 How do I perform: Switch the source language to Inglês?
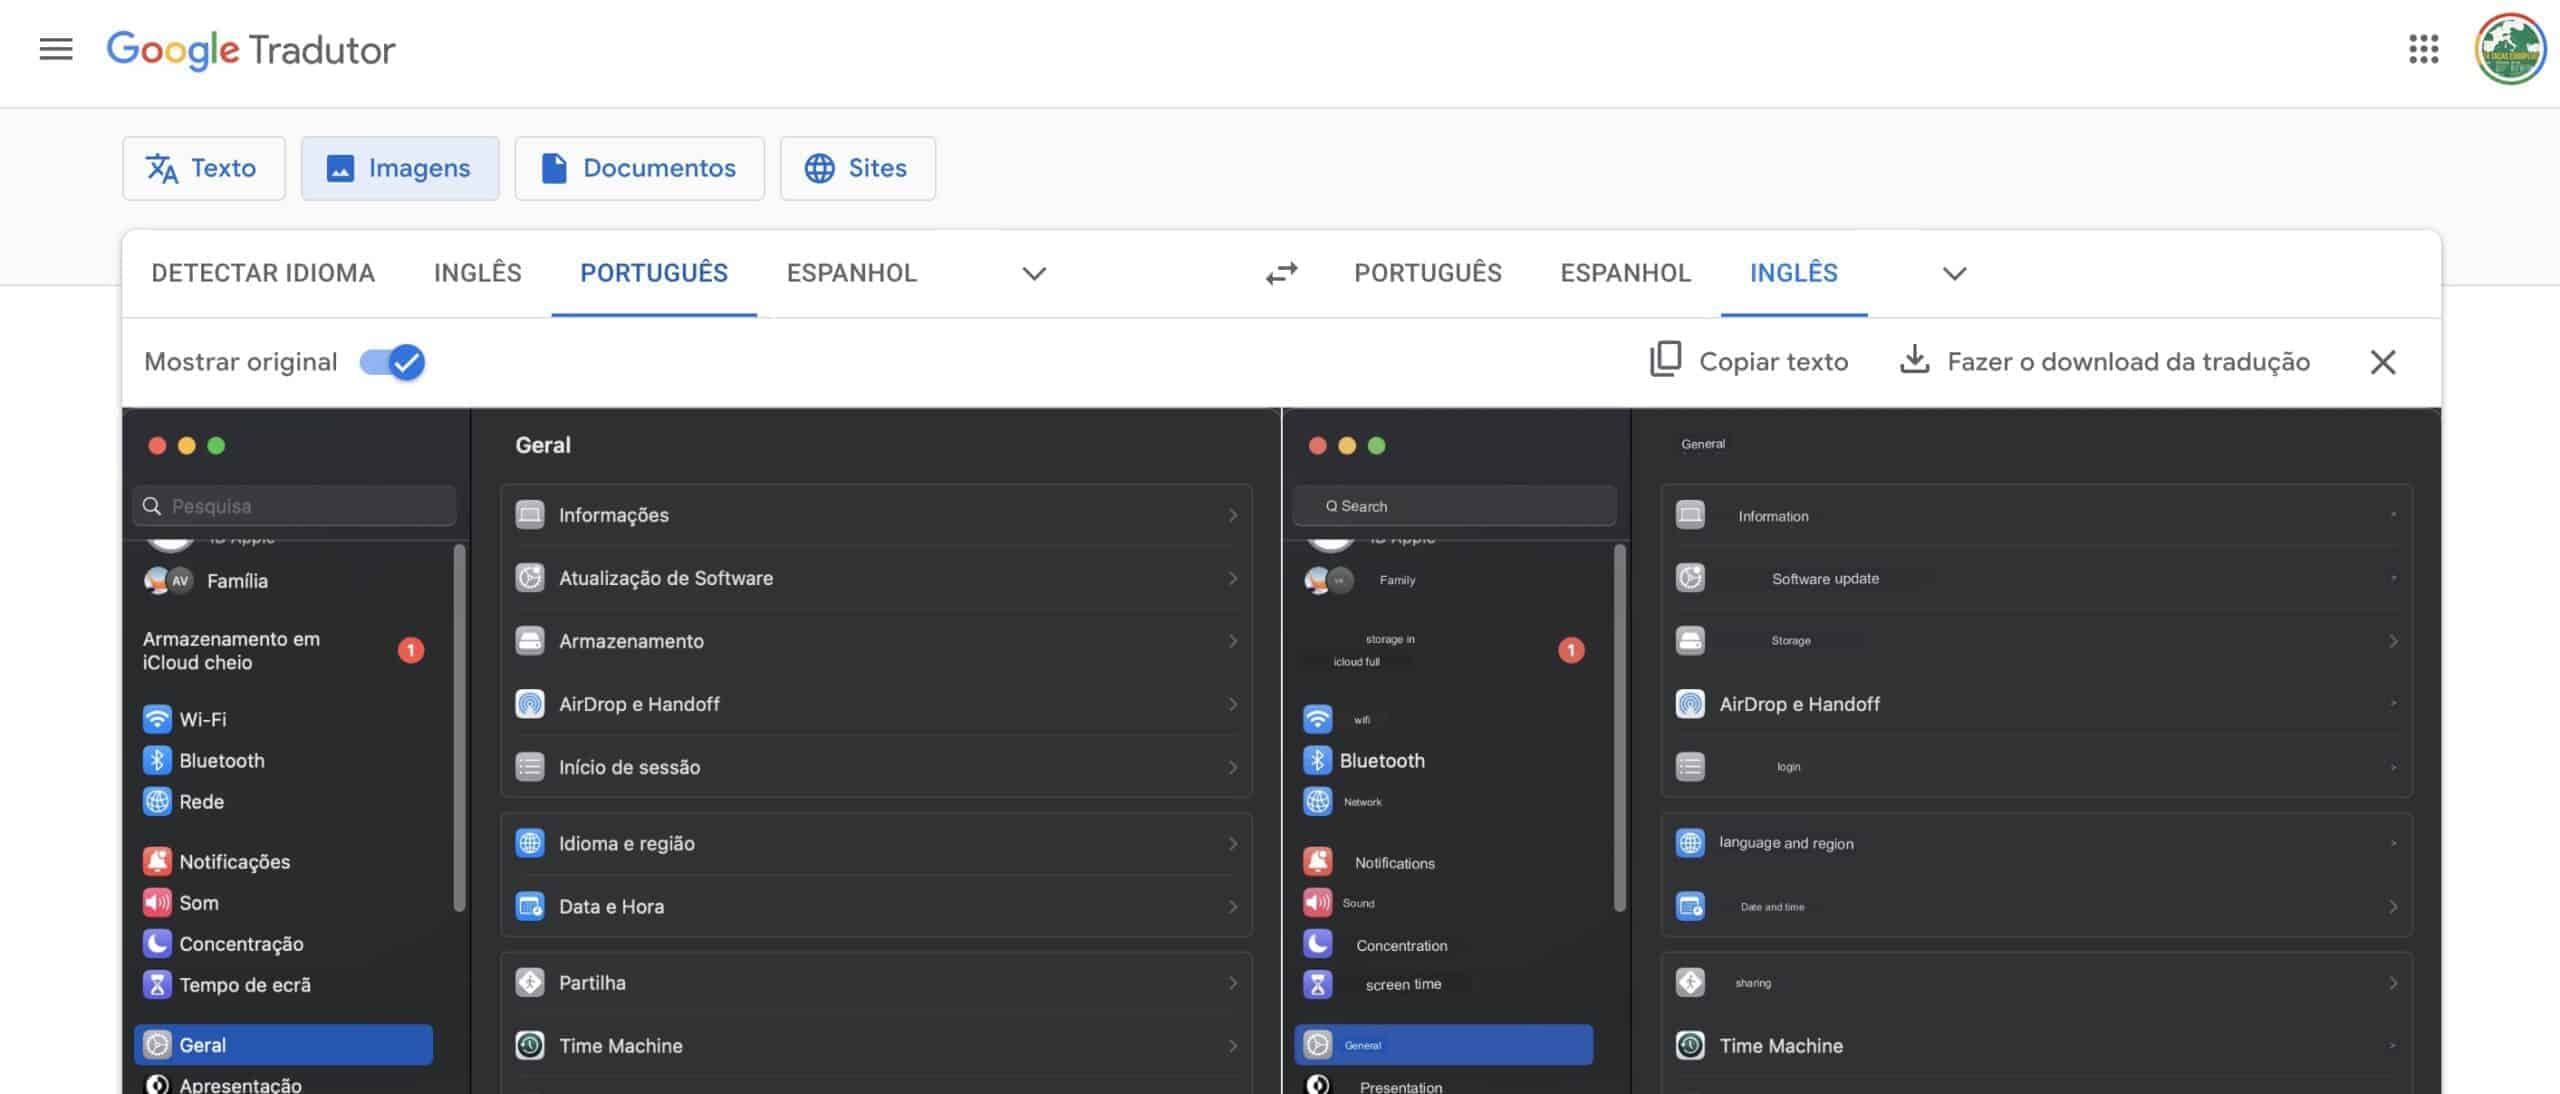(x=477, y=272)
